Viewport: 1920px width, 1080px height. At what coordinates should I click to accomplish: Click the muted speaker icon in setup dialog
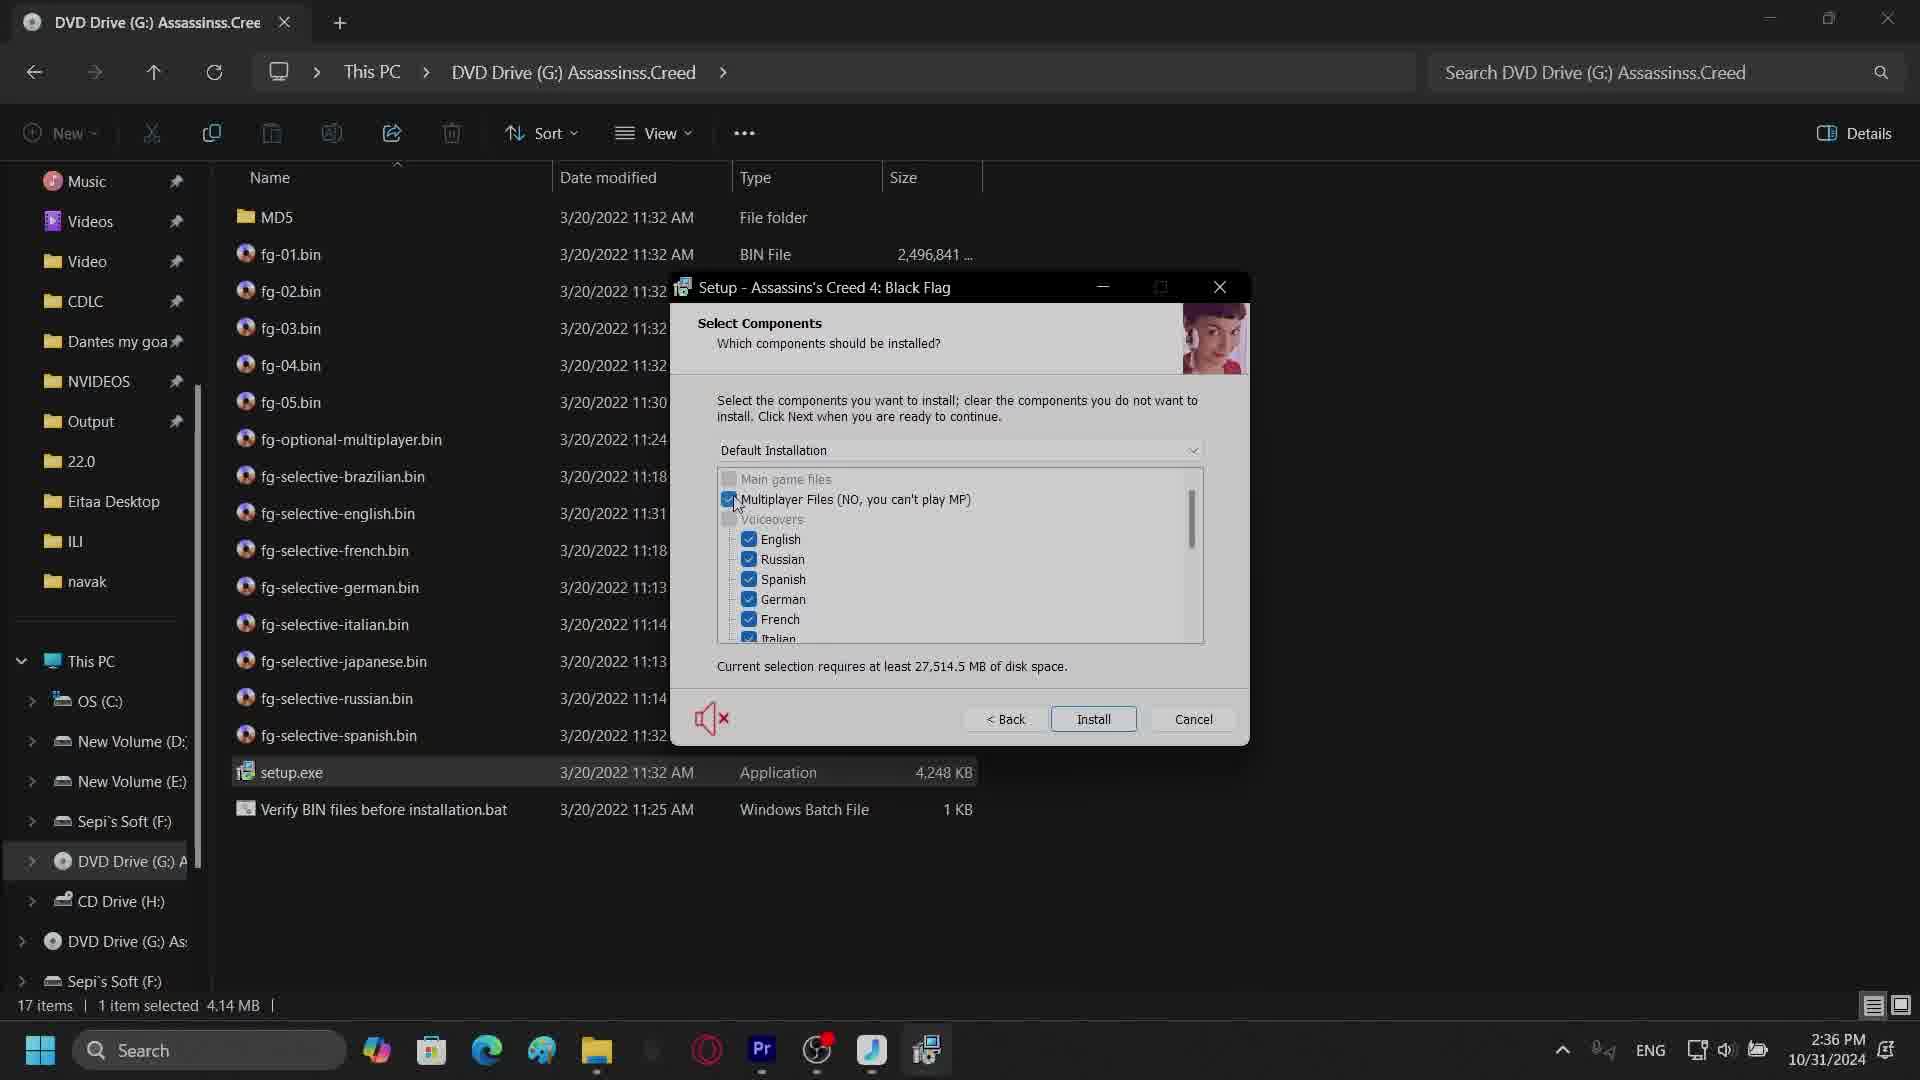[x=712, y=718]
